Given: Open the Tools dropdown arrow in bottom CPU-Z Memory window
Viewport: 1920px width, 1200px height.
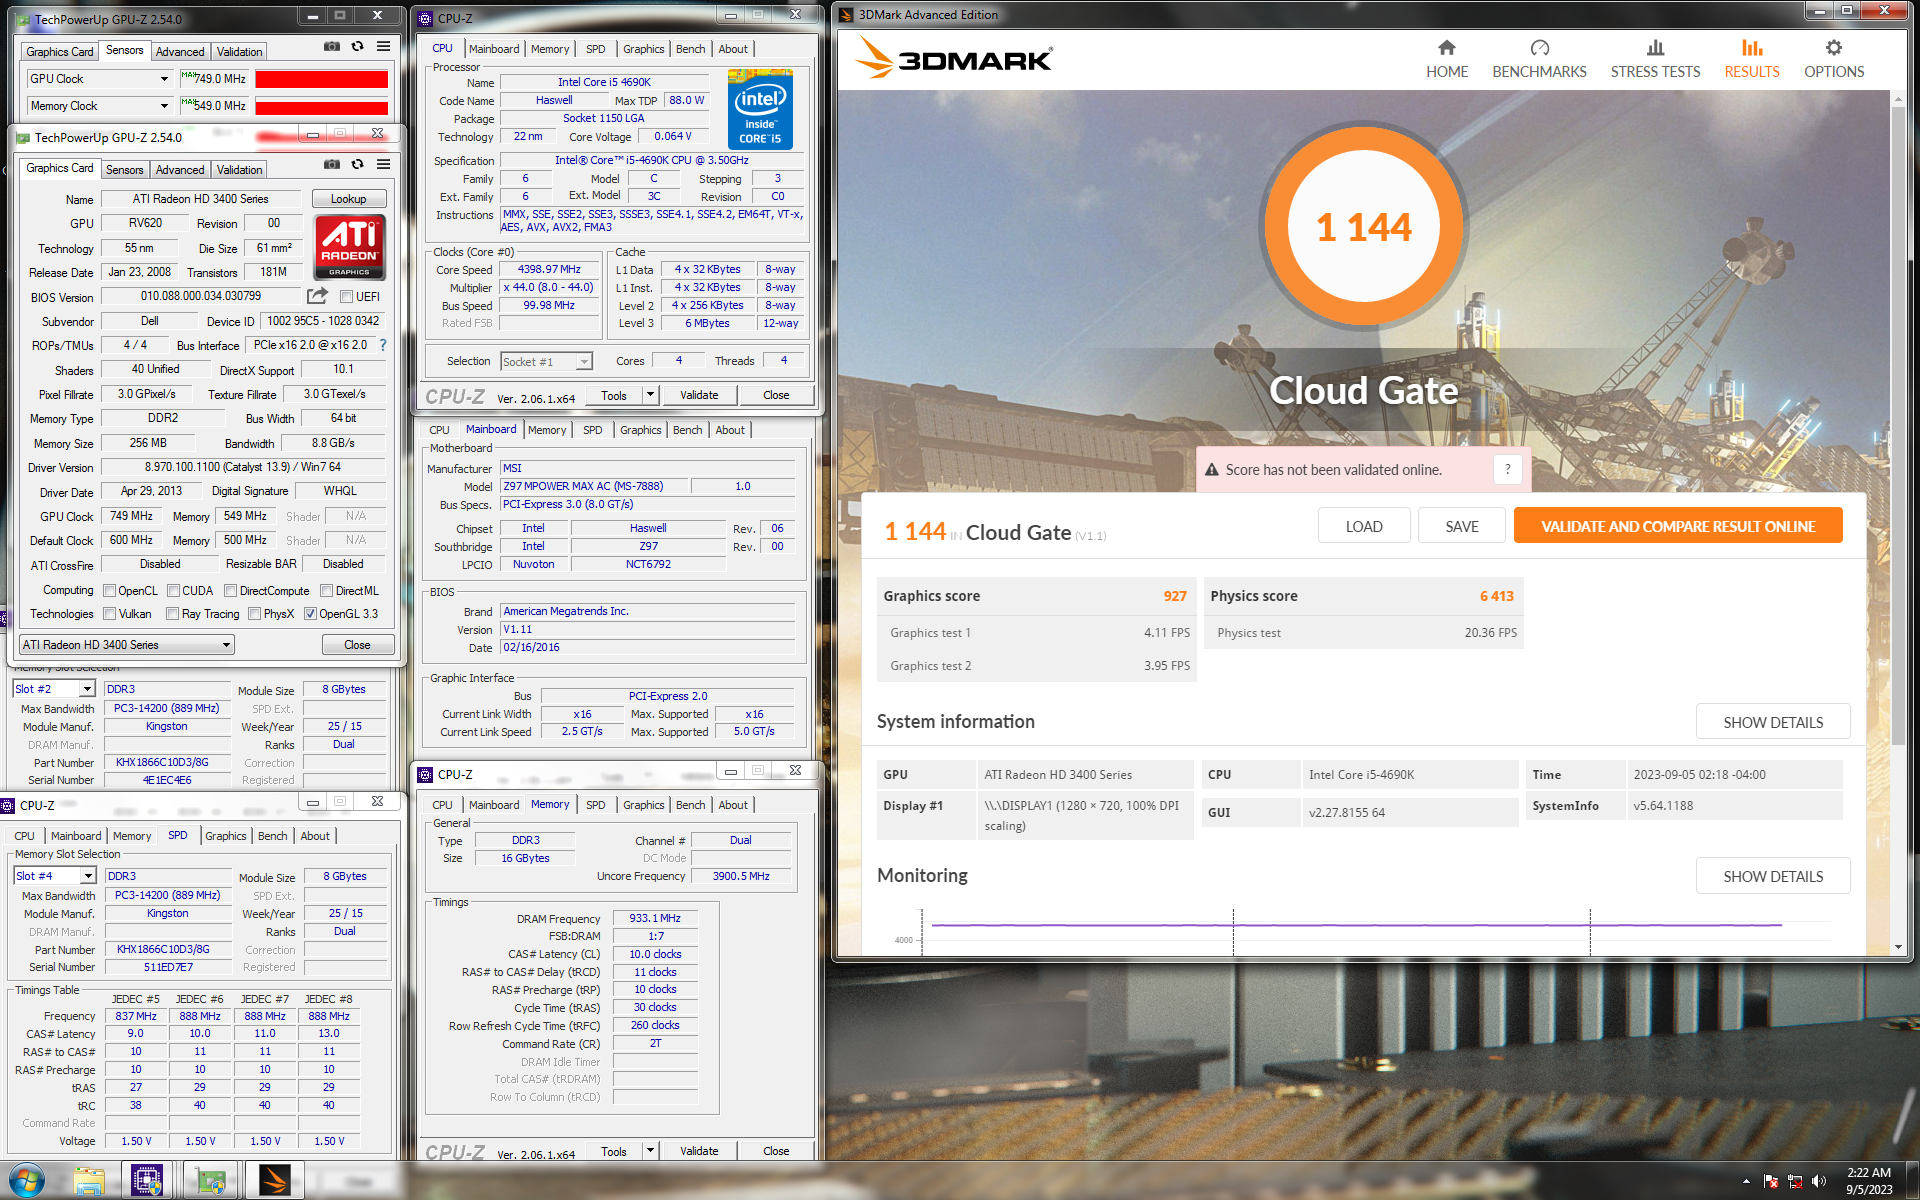Looking at the screenshot, I should click(x=650, y=1151).
